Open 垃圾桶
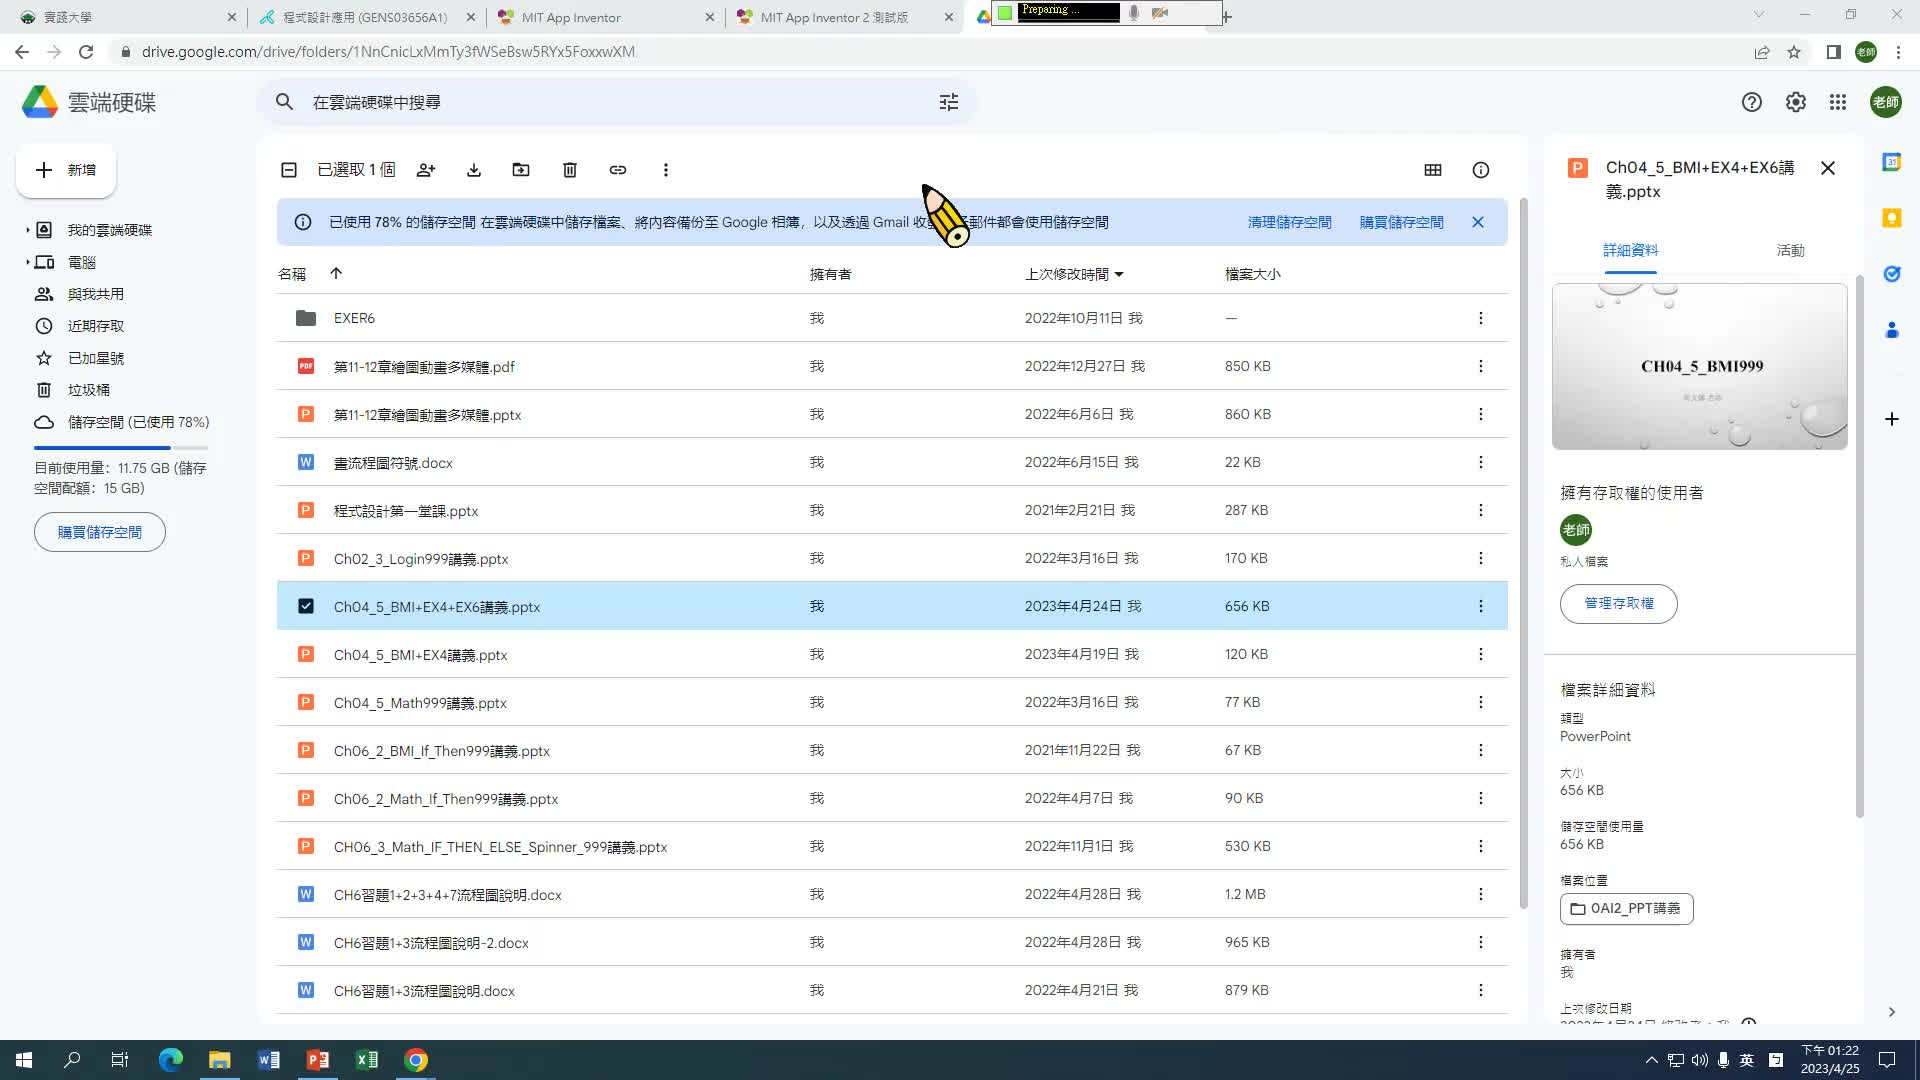The image size is (1920, 1080). 89,390
